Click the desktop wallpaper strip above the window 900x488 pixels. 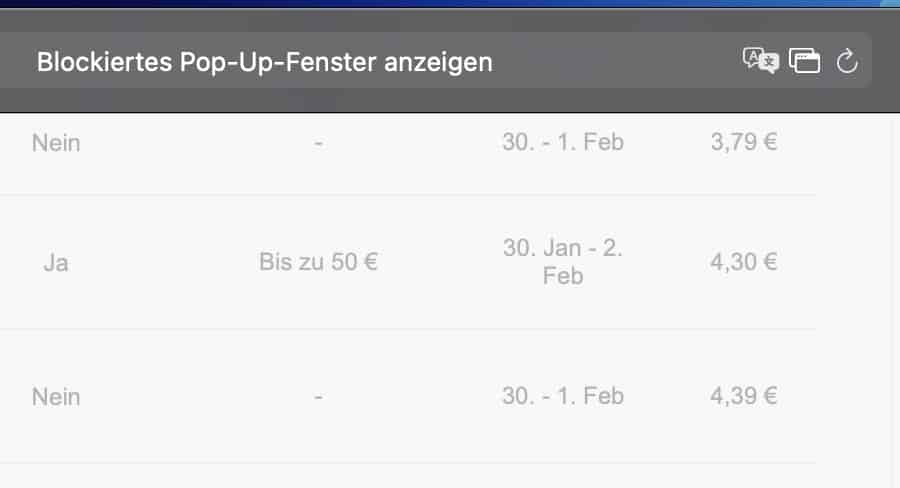[450, 3]
